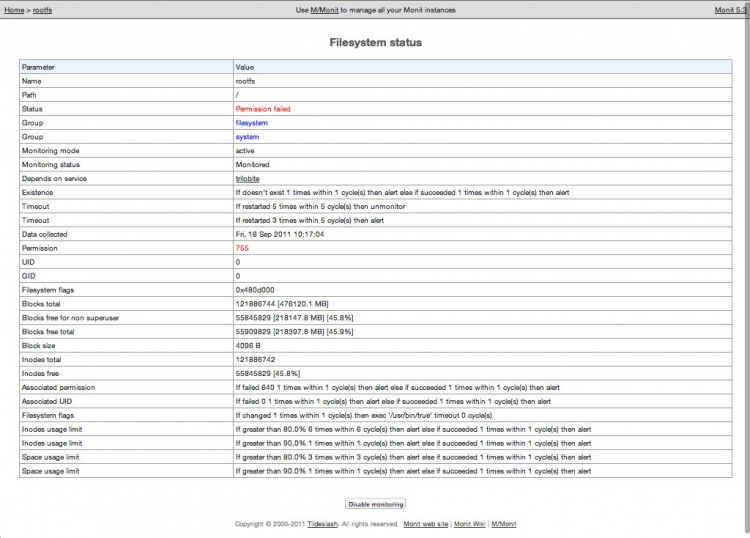Click the Block size 4096 B value
Viewport: 750px width, 538px height.
tap(248, 346)
